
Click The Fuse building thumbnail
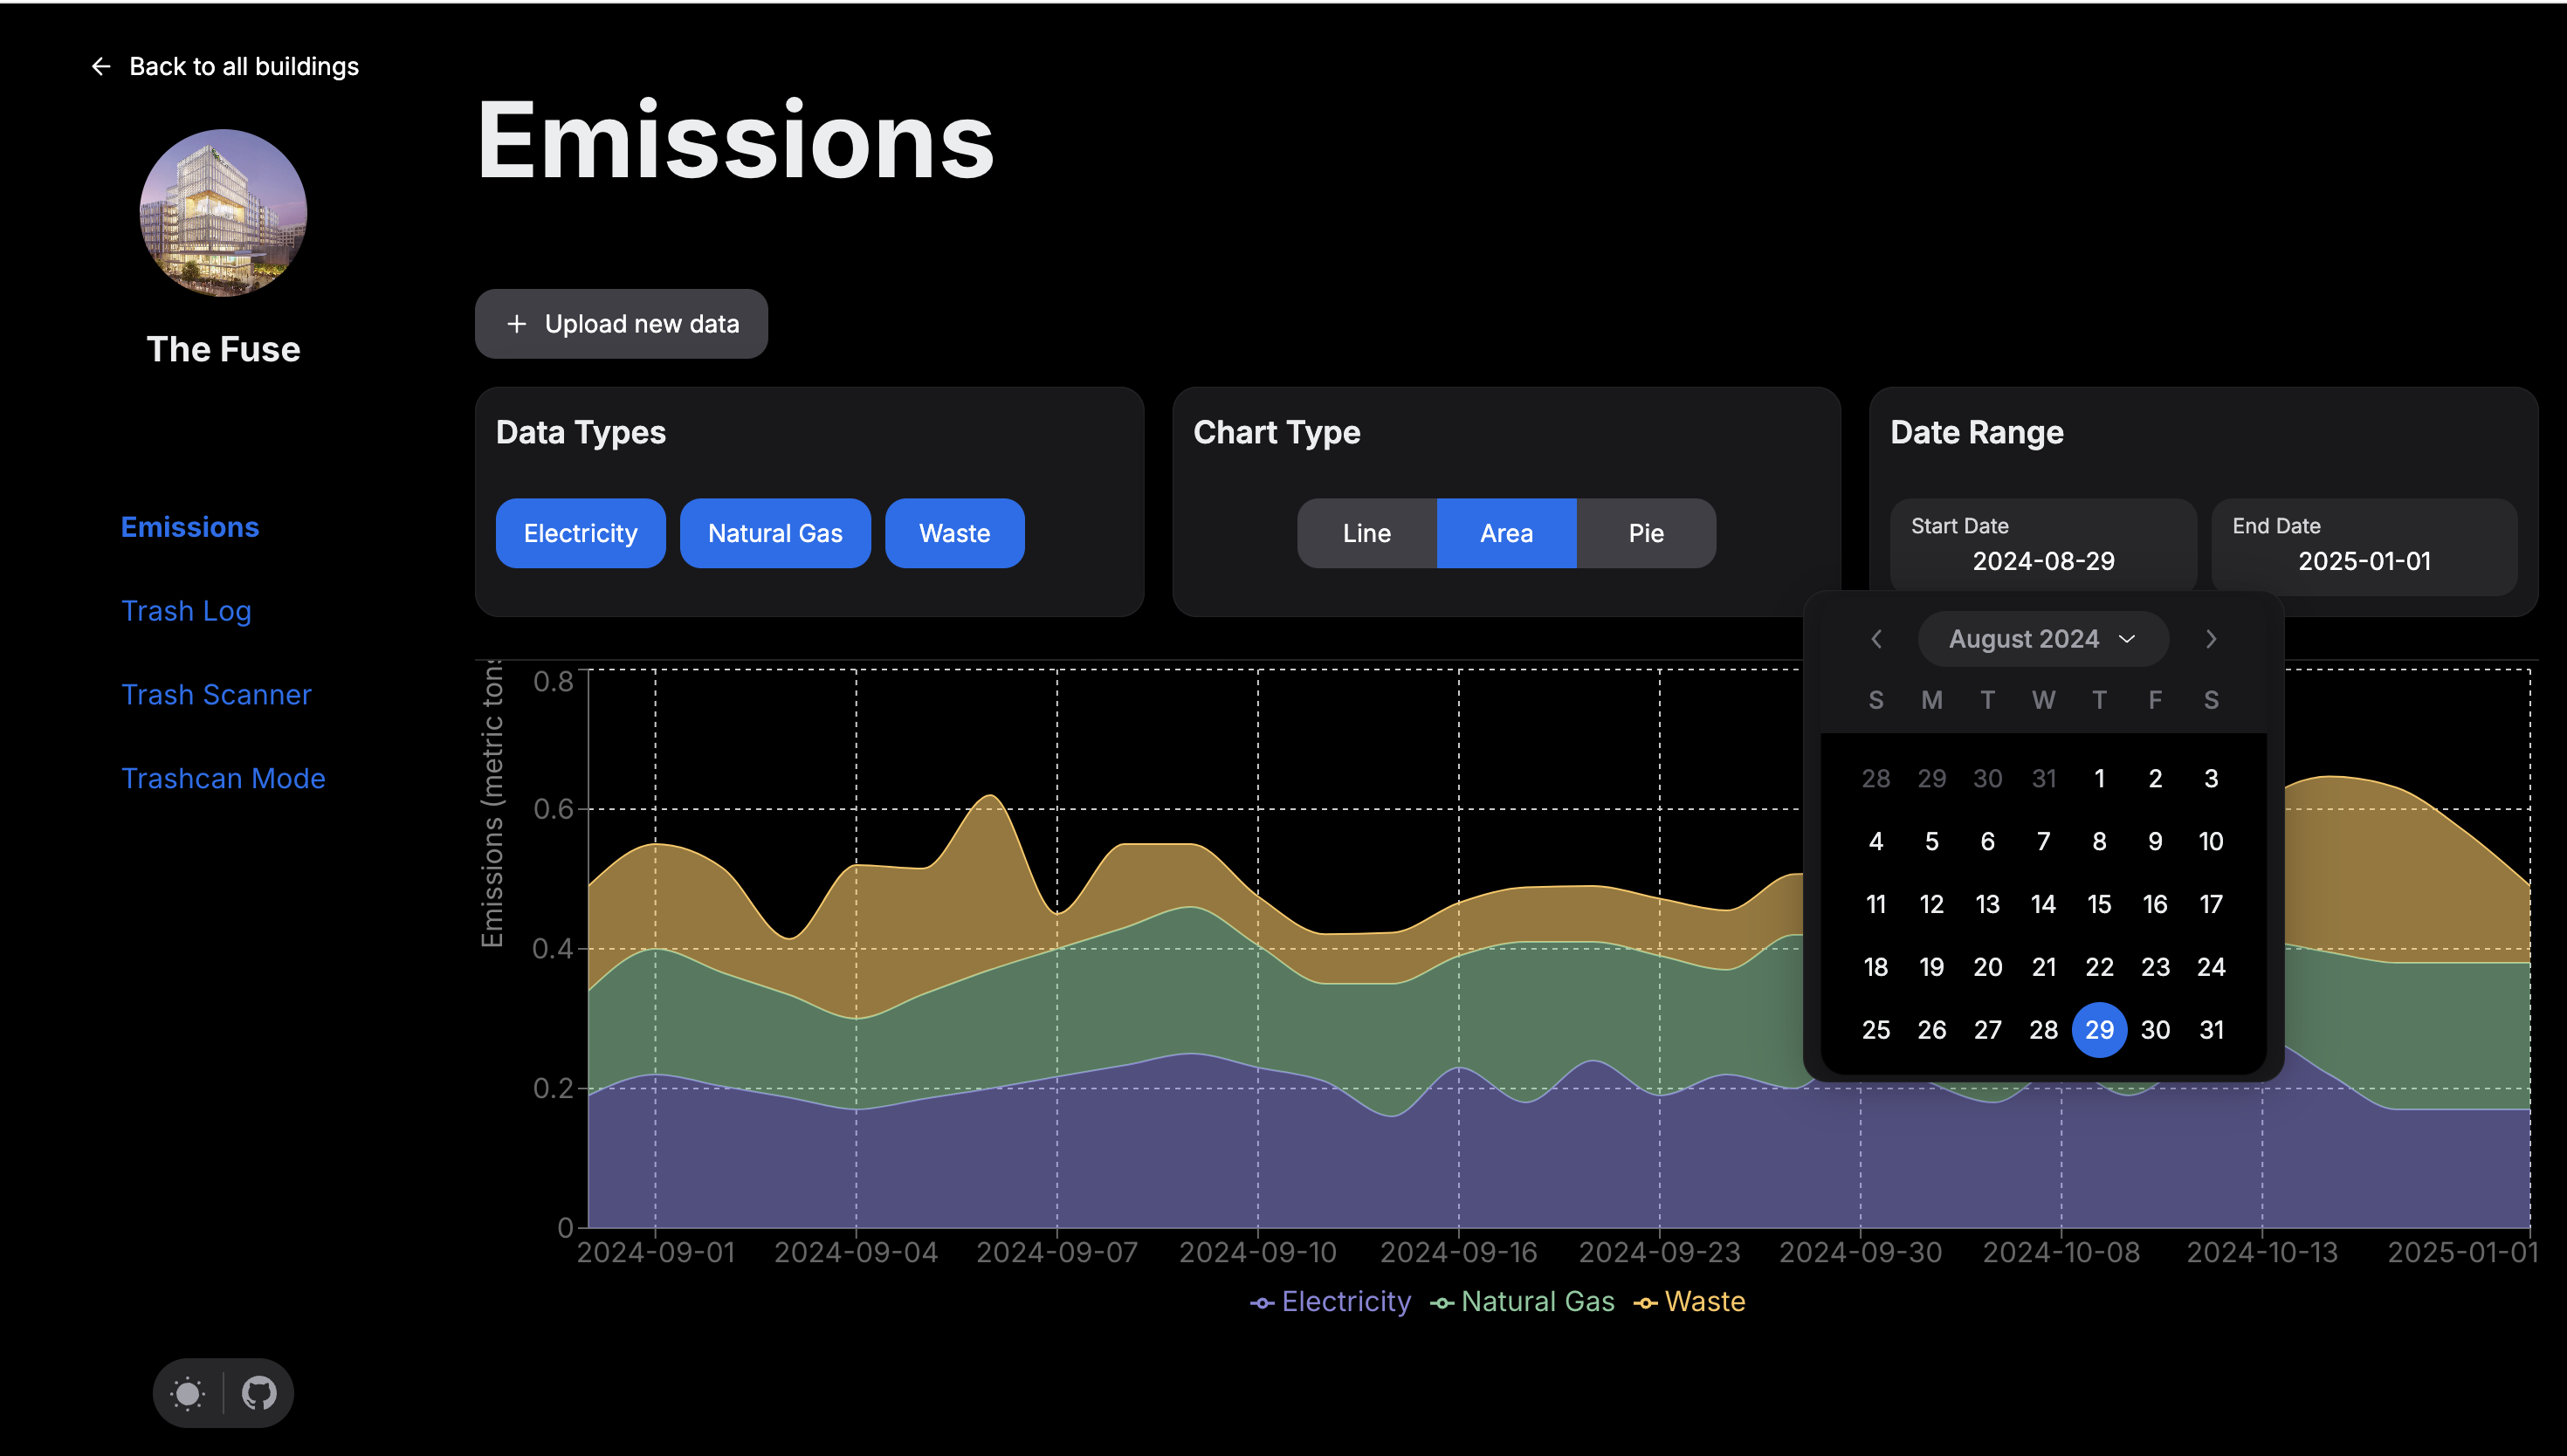pos(223,213)
